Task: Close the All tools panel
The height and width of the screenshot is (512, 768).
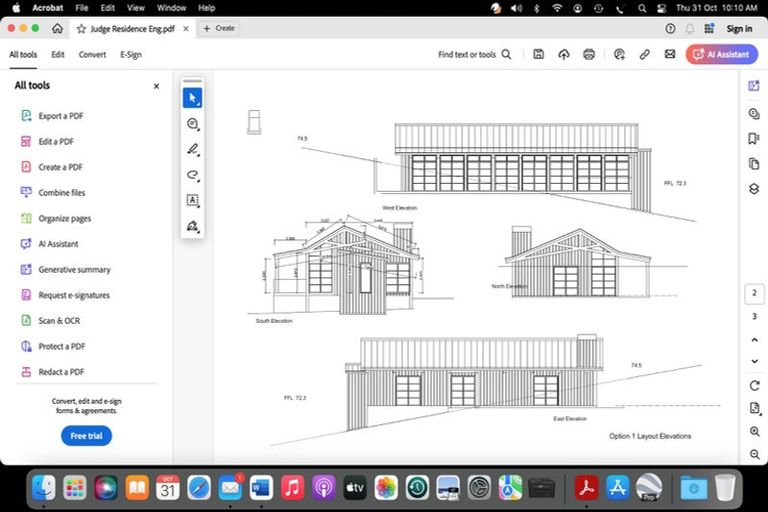Action: [x=156, y=86]
